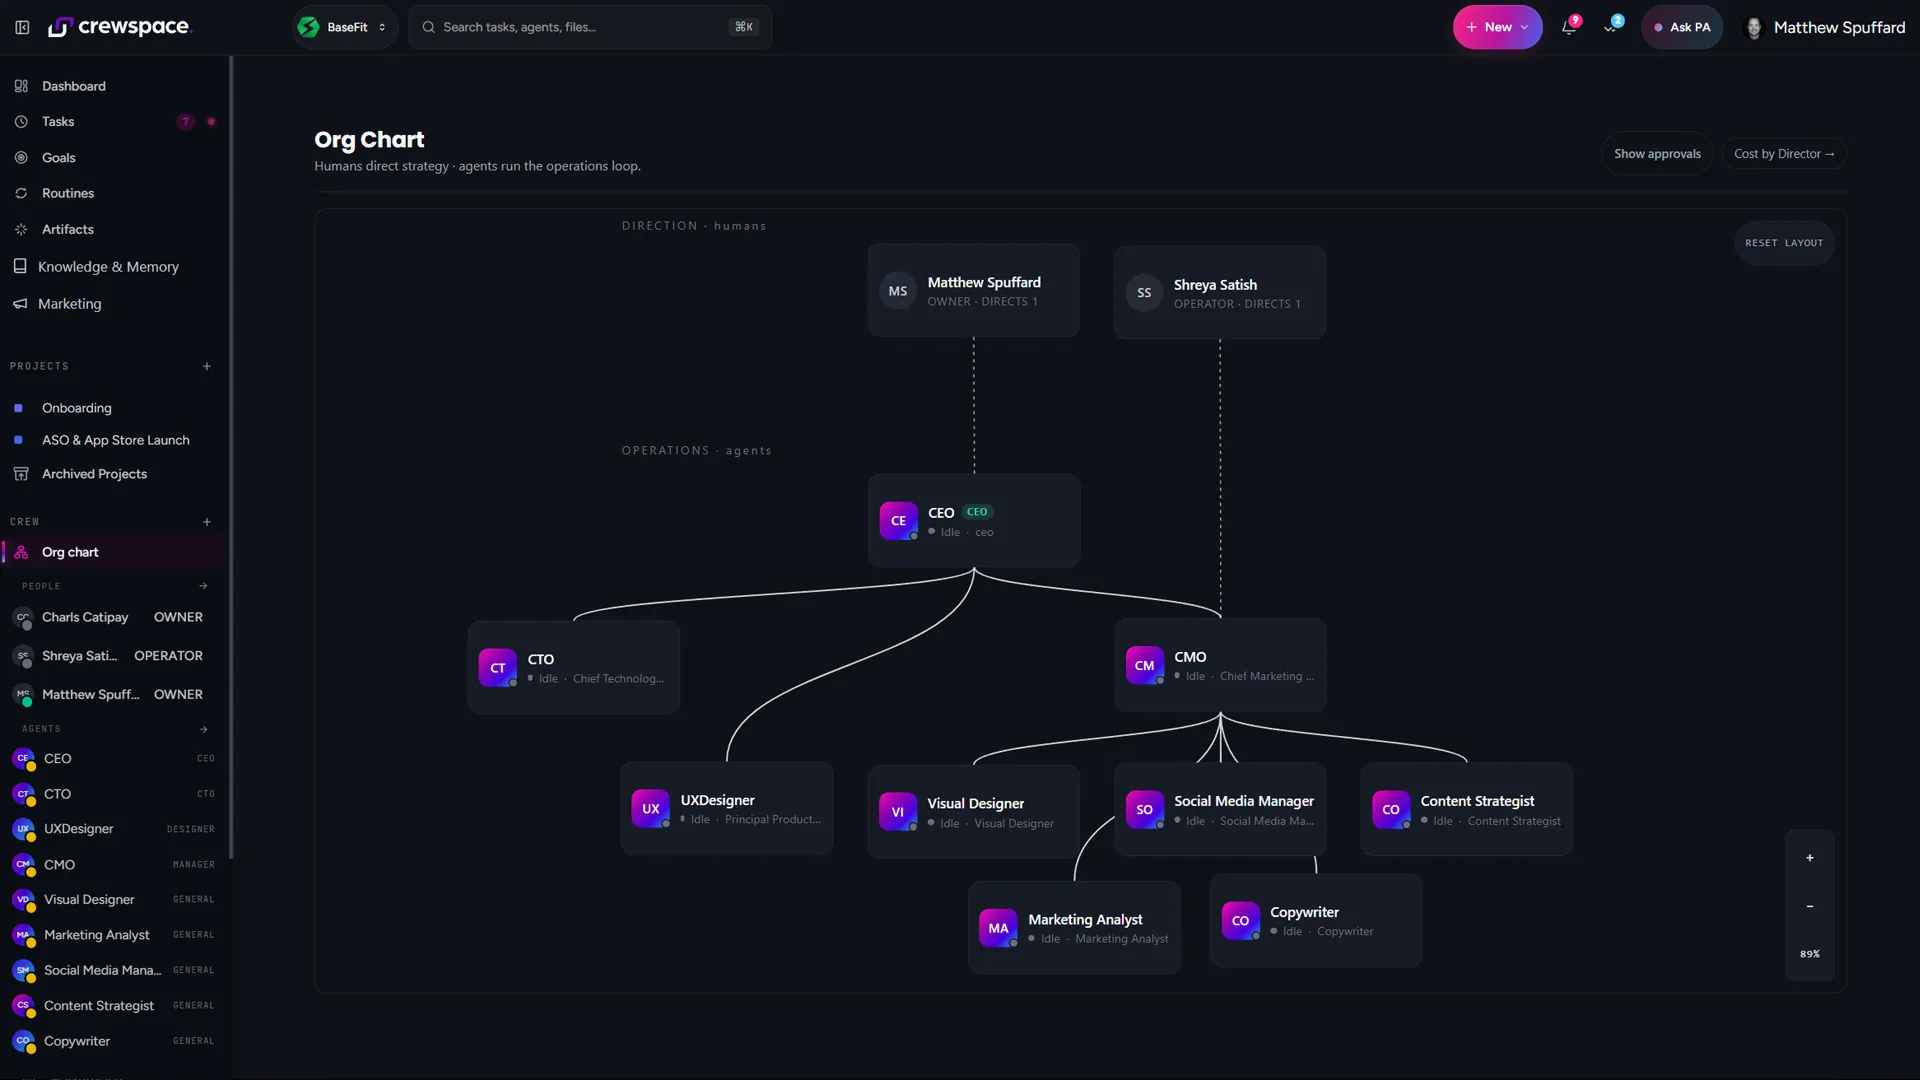
Task: Zoom in the org chart with plus
Action: pyautogui.click(x=1810, y=858)
